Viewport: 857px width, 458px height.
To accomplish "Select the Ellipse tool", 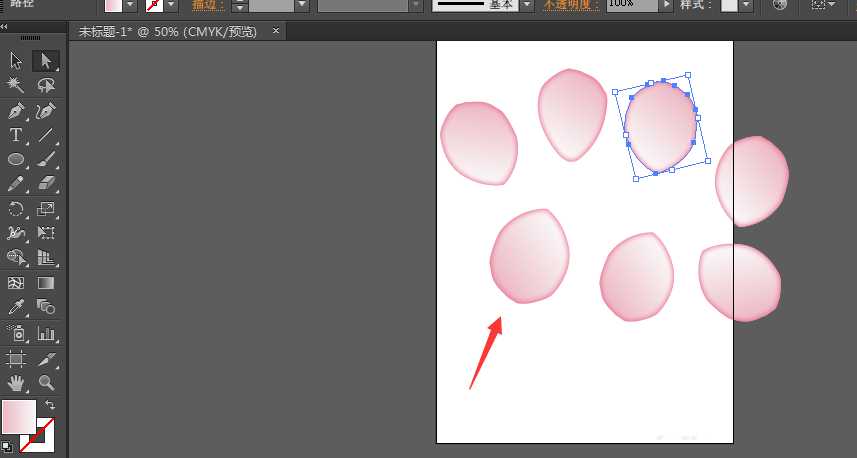I will [x=16, y=159].
